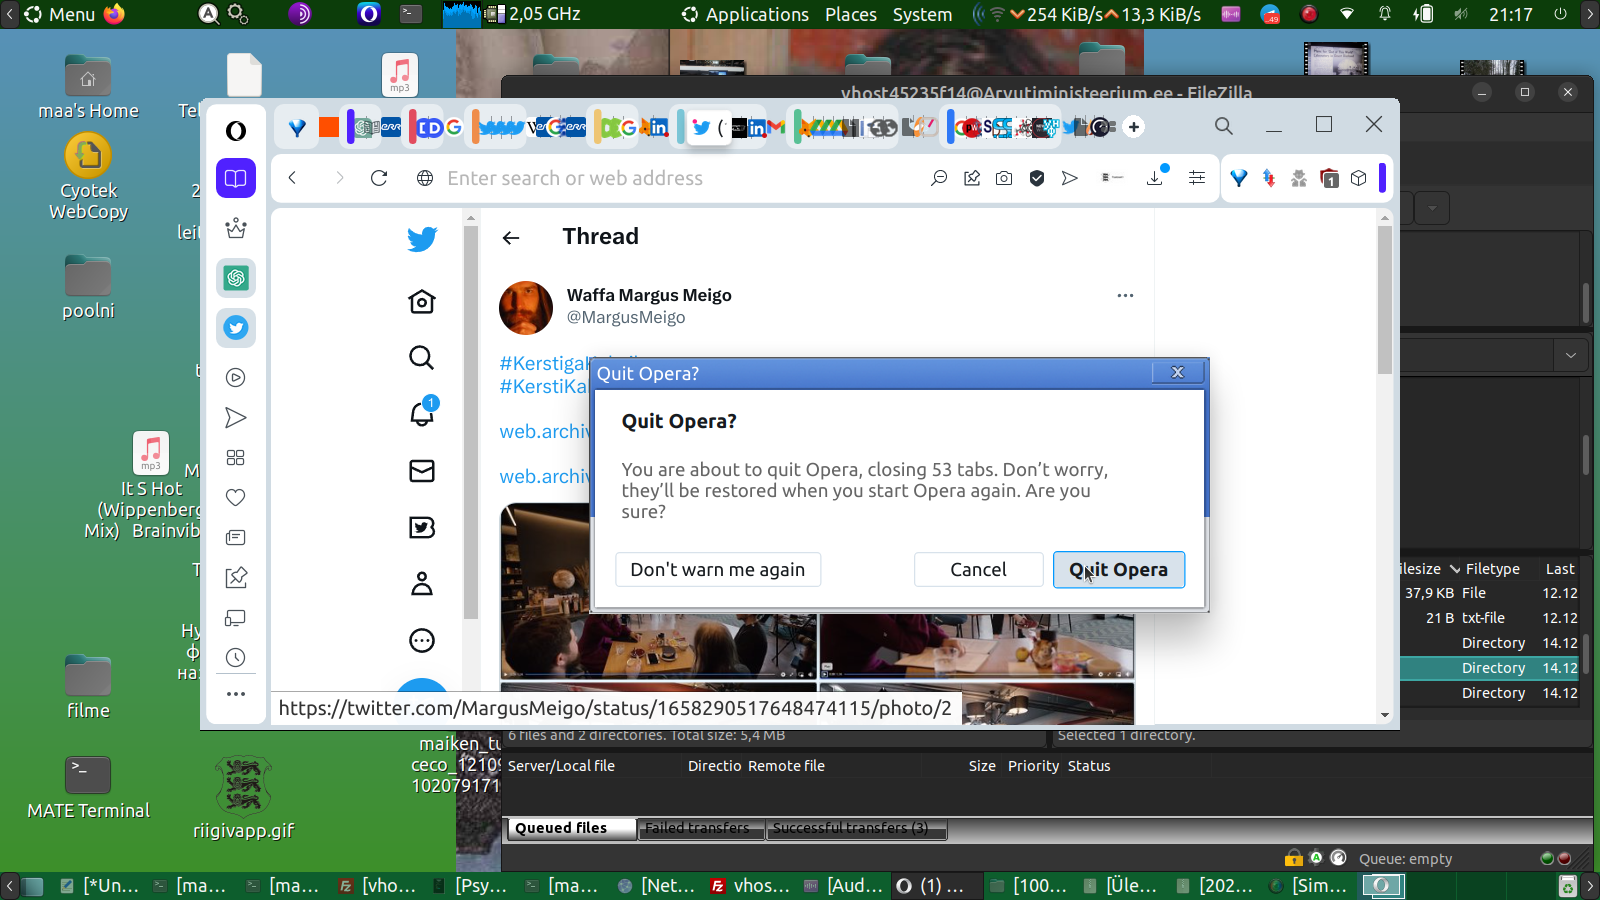Open the Opera main menu logo
This screenshot has height=900, width=1600.
[x=236, y=131]
